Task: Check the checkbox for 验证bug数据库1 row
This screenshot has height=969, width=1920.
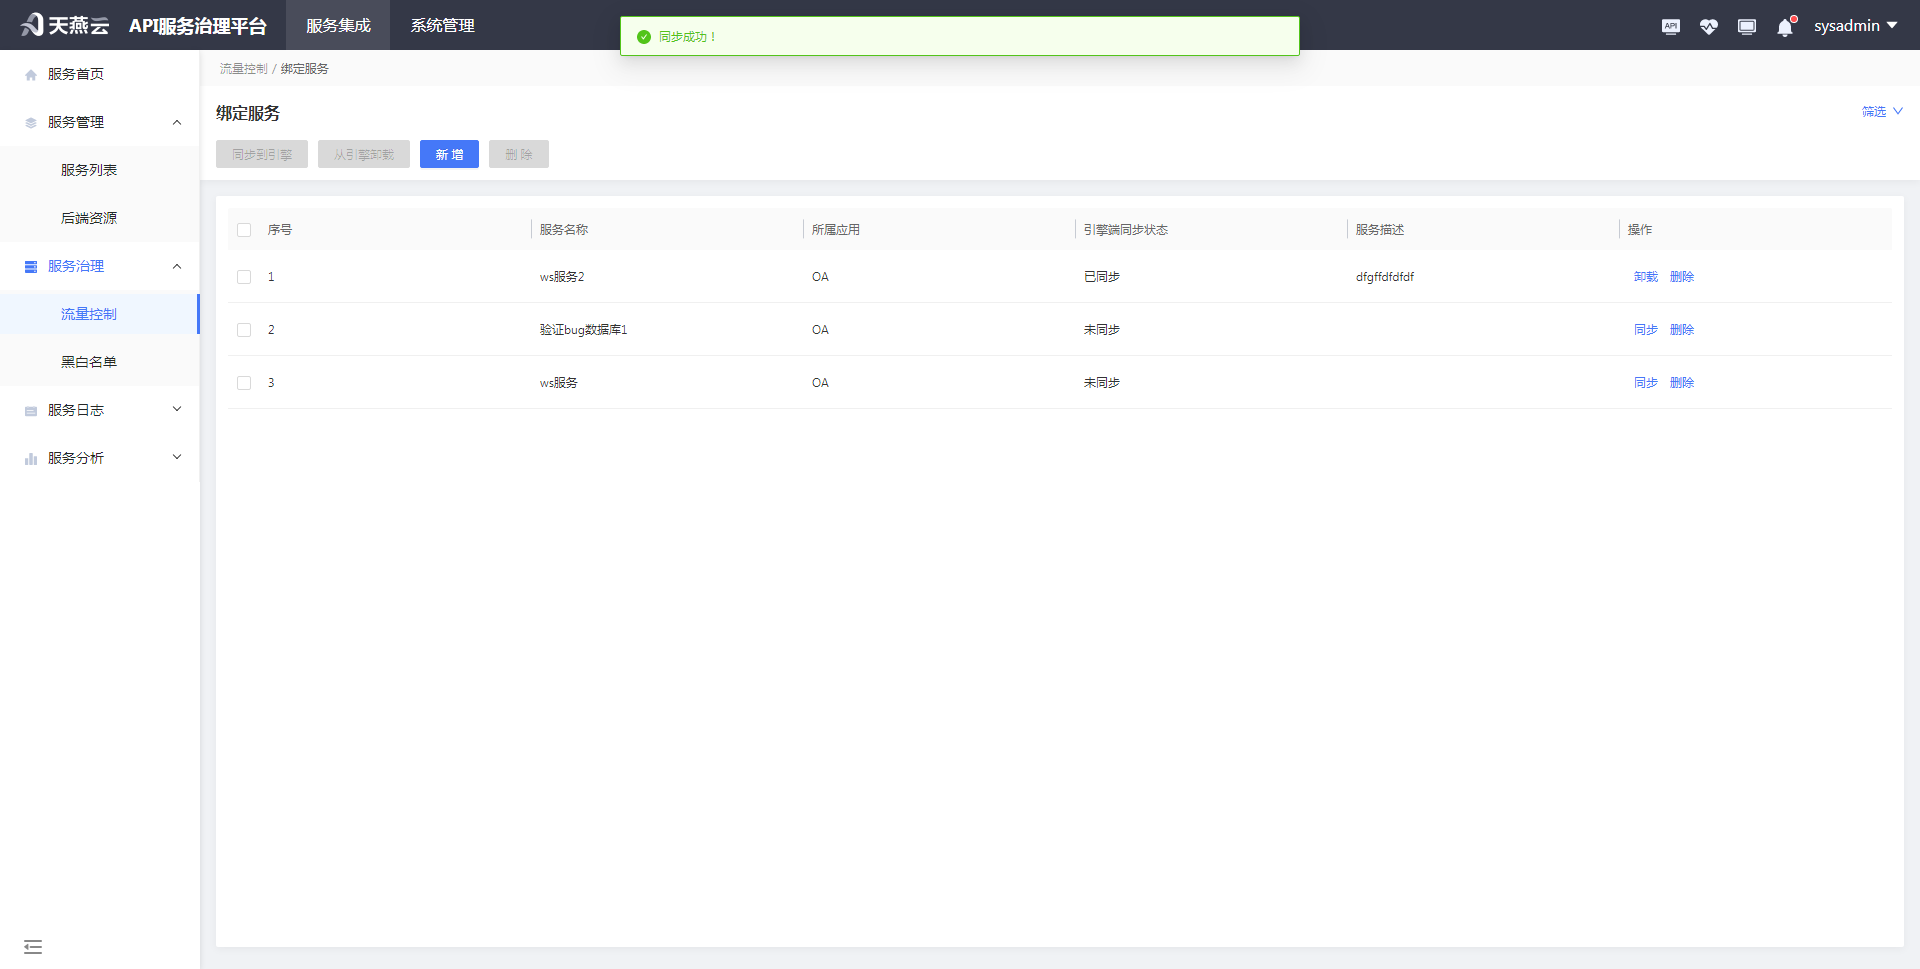Action: coord(243,329)
